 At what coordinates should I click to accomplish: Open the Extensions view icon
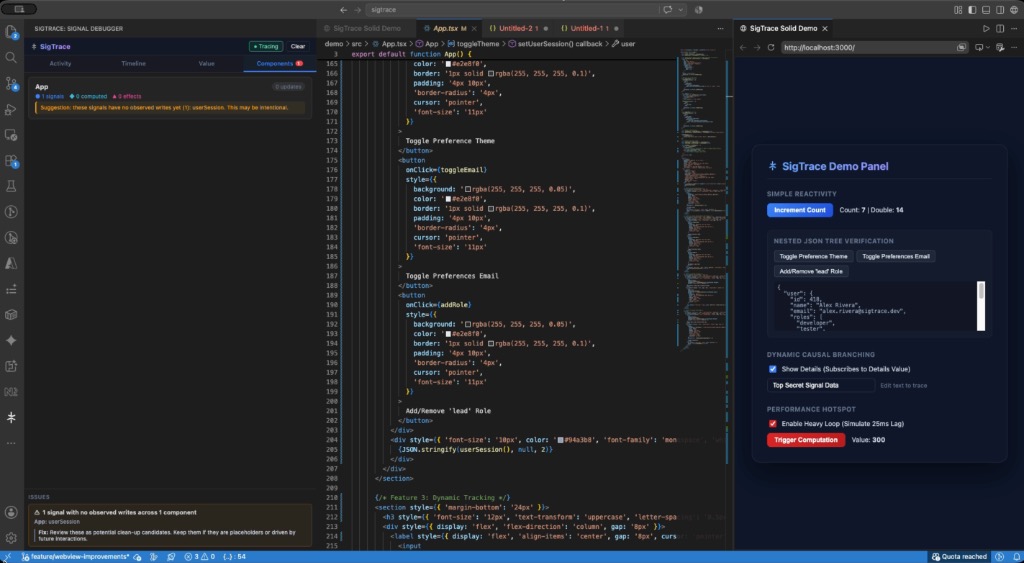click(x=11, y=161)
